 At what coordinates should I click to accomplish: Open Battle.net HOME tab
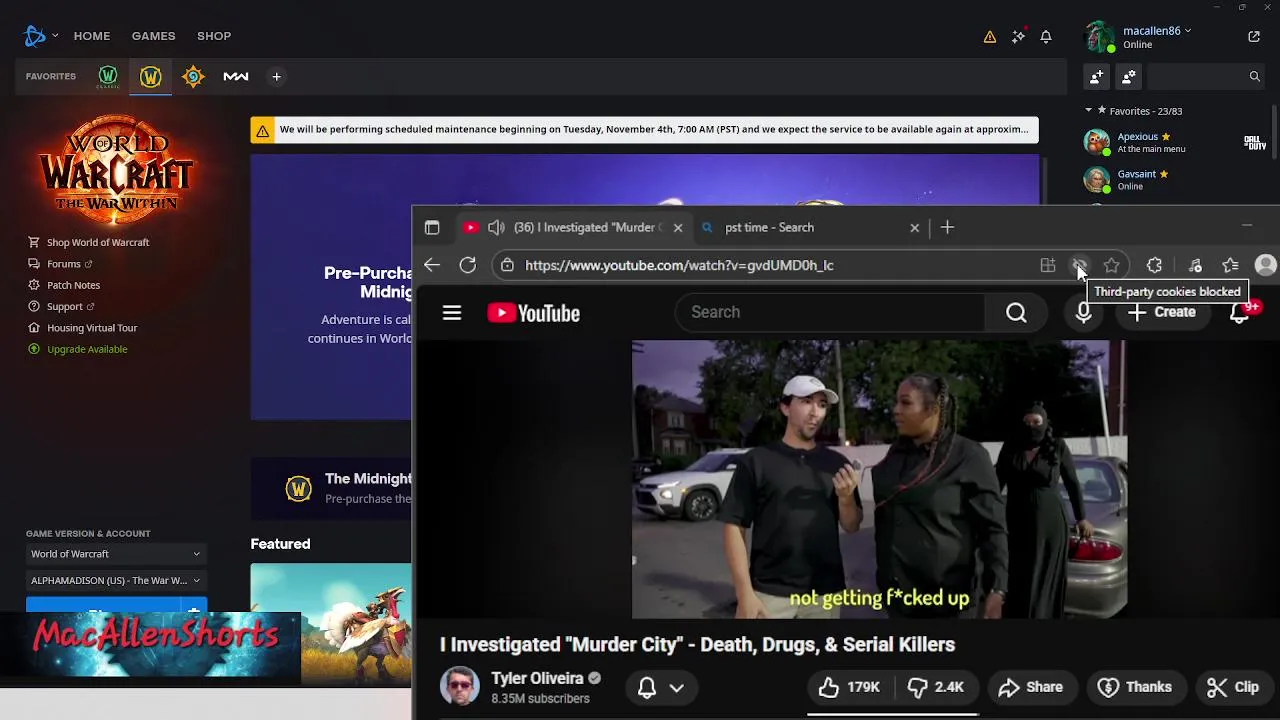(x=92, y=36)
